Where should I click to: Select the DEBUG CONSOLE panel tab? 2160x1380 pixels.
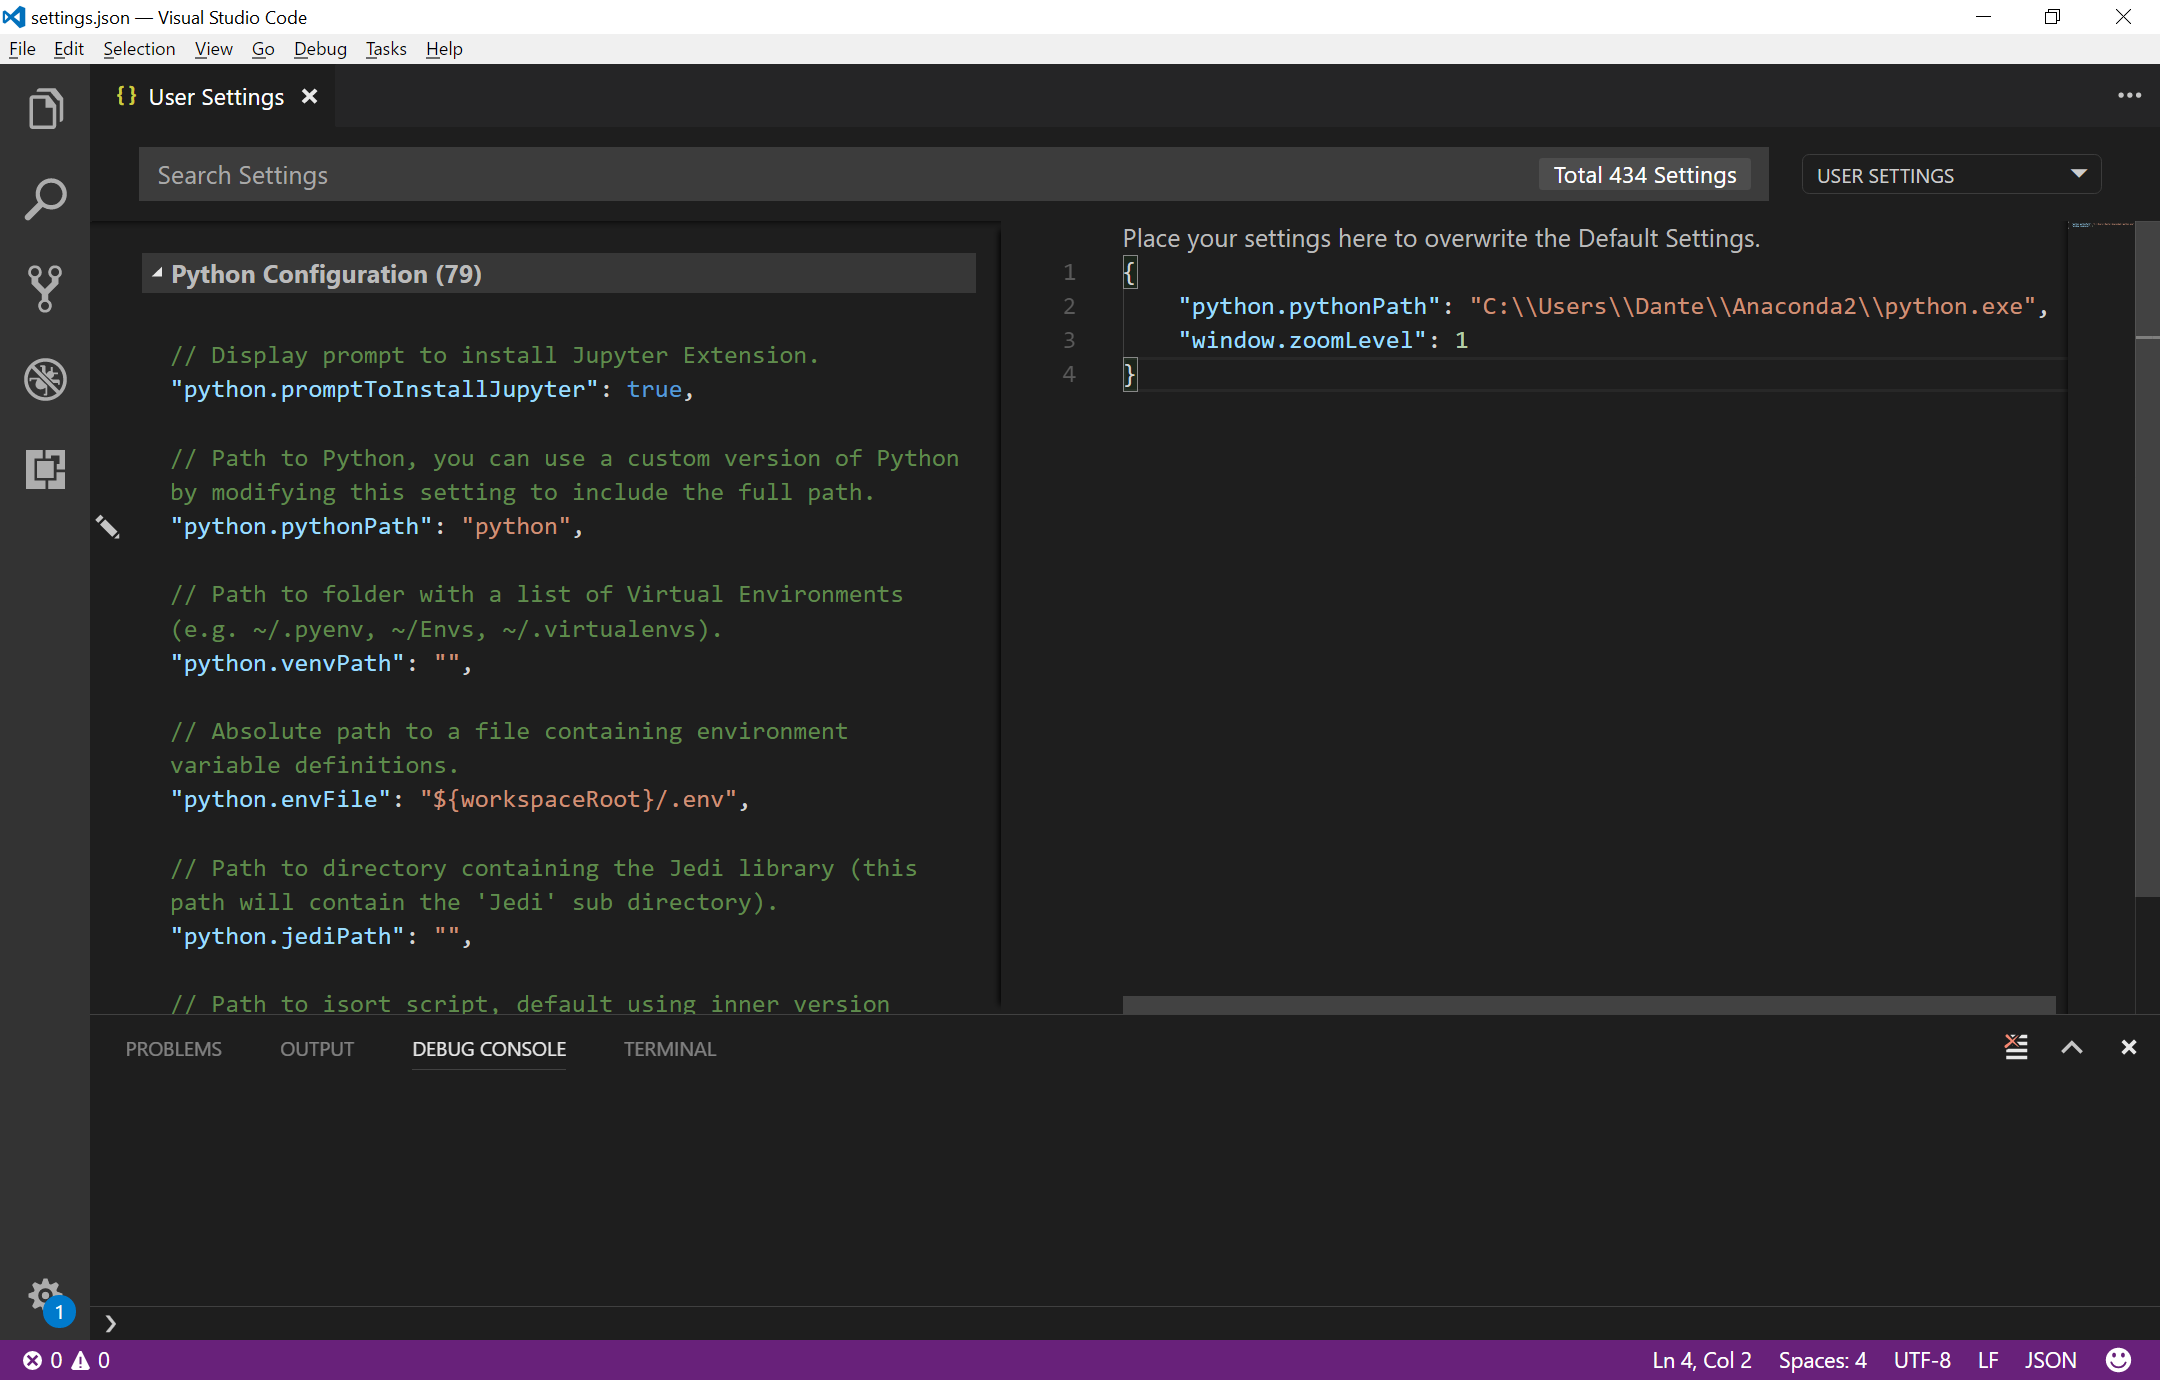pos(489,1049)
